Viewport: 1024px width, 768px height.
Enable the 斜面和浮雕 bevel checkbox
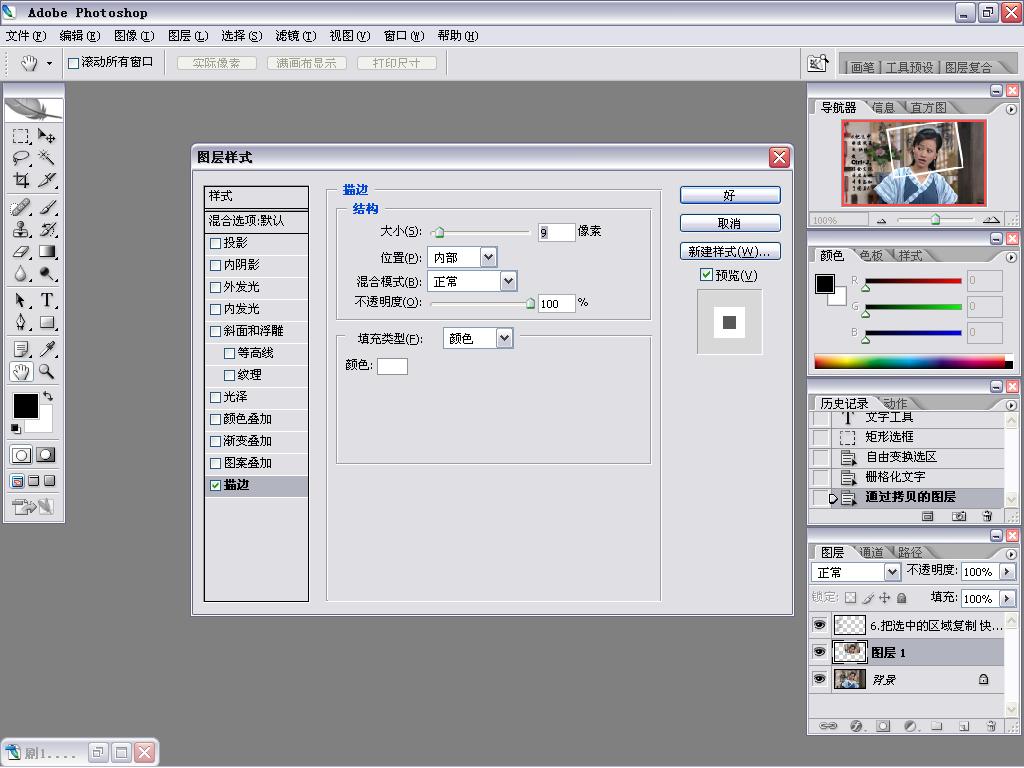click(x=215, y=331)
